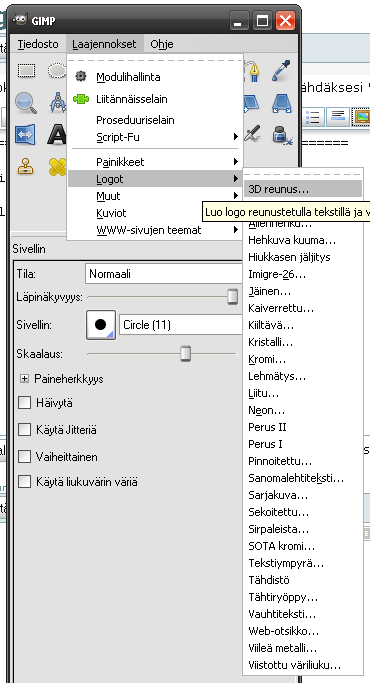This screenshot has height=683, width=370.
Task: Click bulleted list icon in background window
Action: click(312, 117)
